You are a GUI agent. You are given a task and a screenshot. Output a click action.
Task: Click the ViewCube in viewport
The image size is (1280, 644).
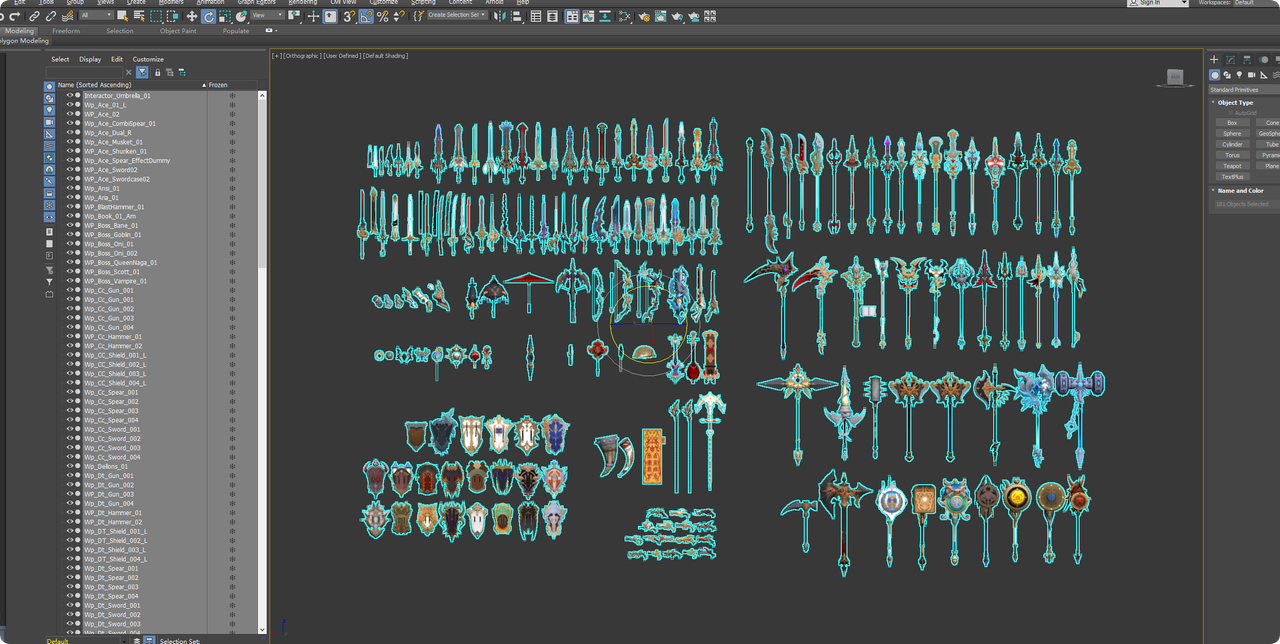coord(1175,77)
